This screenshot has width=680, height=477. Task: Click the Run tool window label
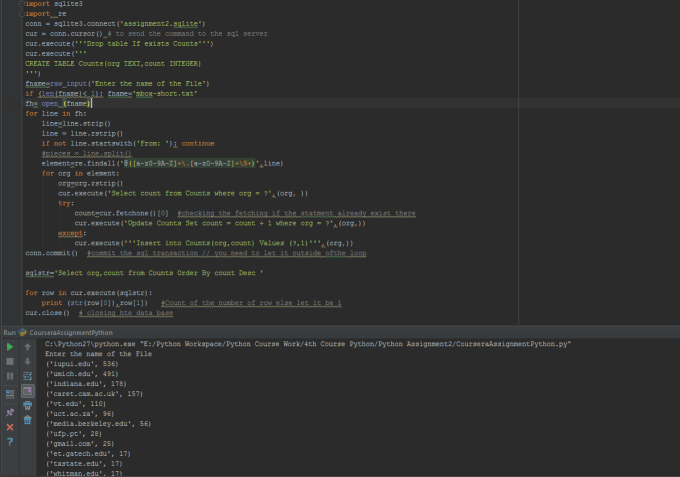point(10,333)
